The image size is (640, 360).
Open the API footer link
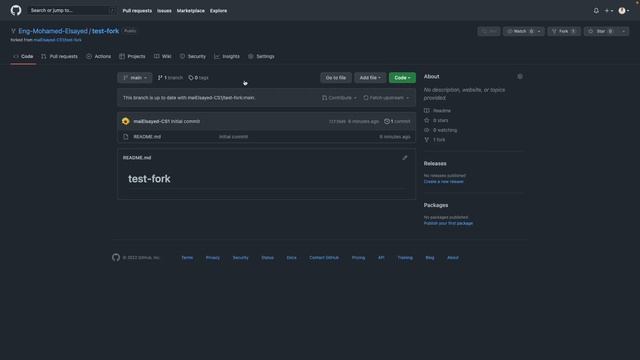pyautogui.click(x=381, y=258)
